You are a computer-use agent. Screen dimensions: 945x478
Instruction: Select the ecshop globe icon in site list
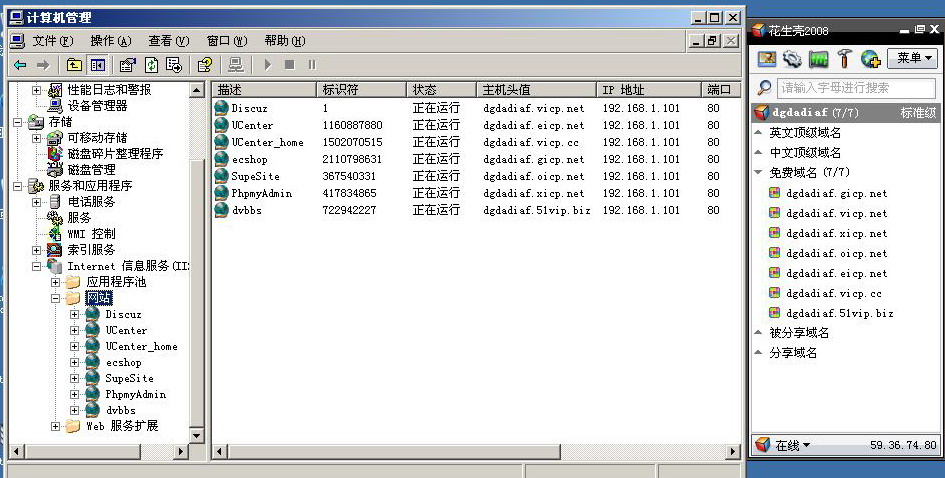(x=221, y=159)
